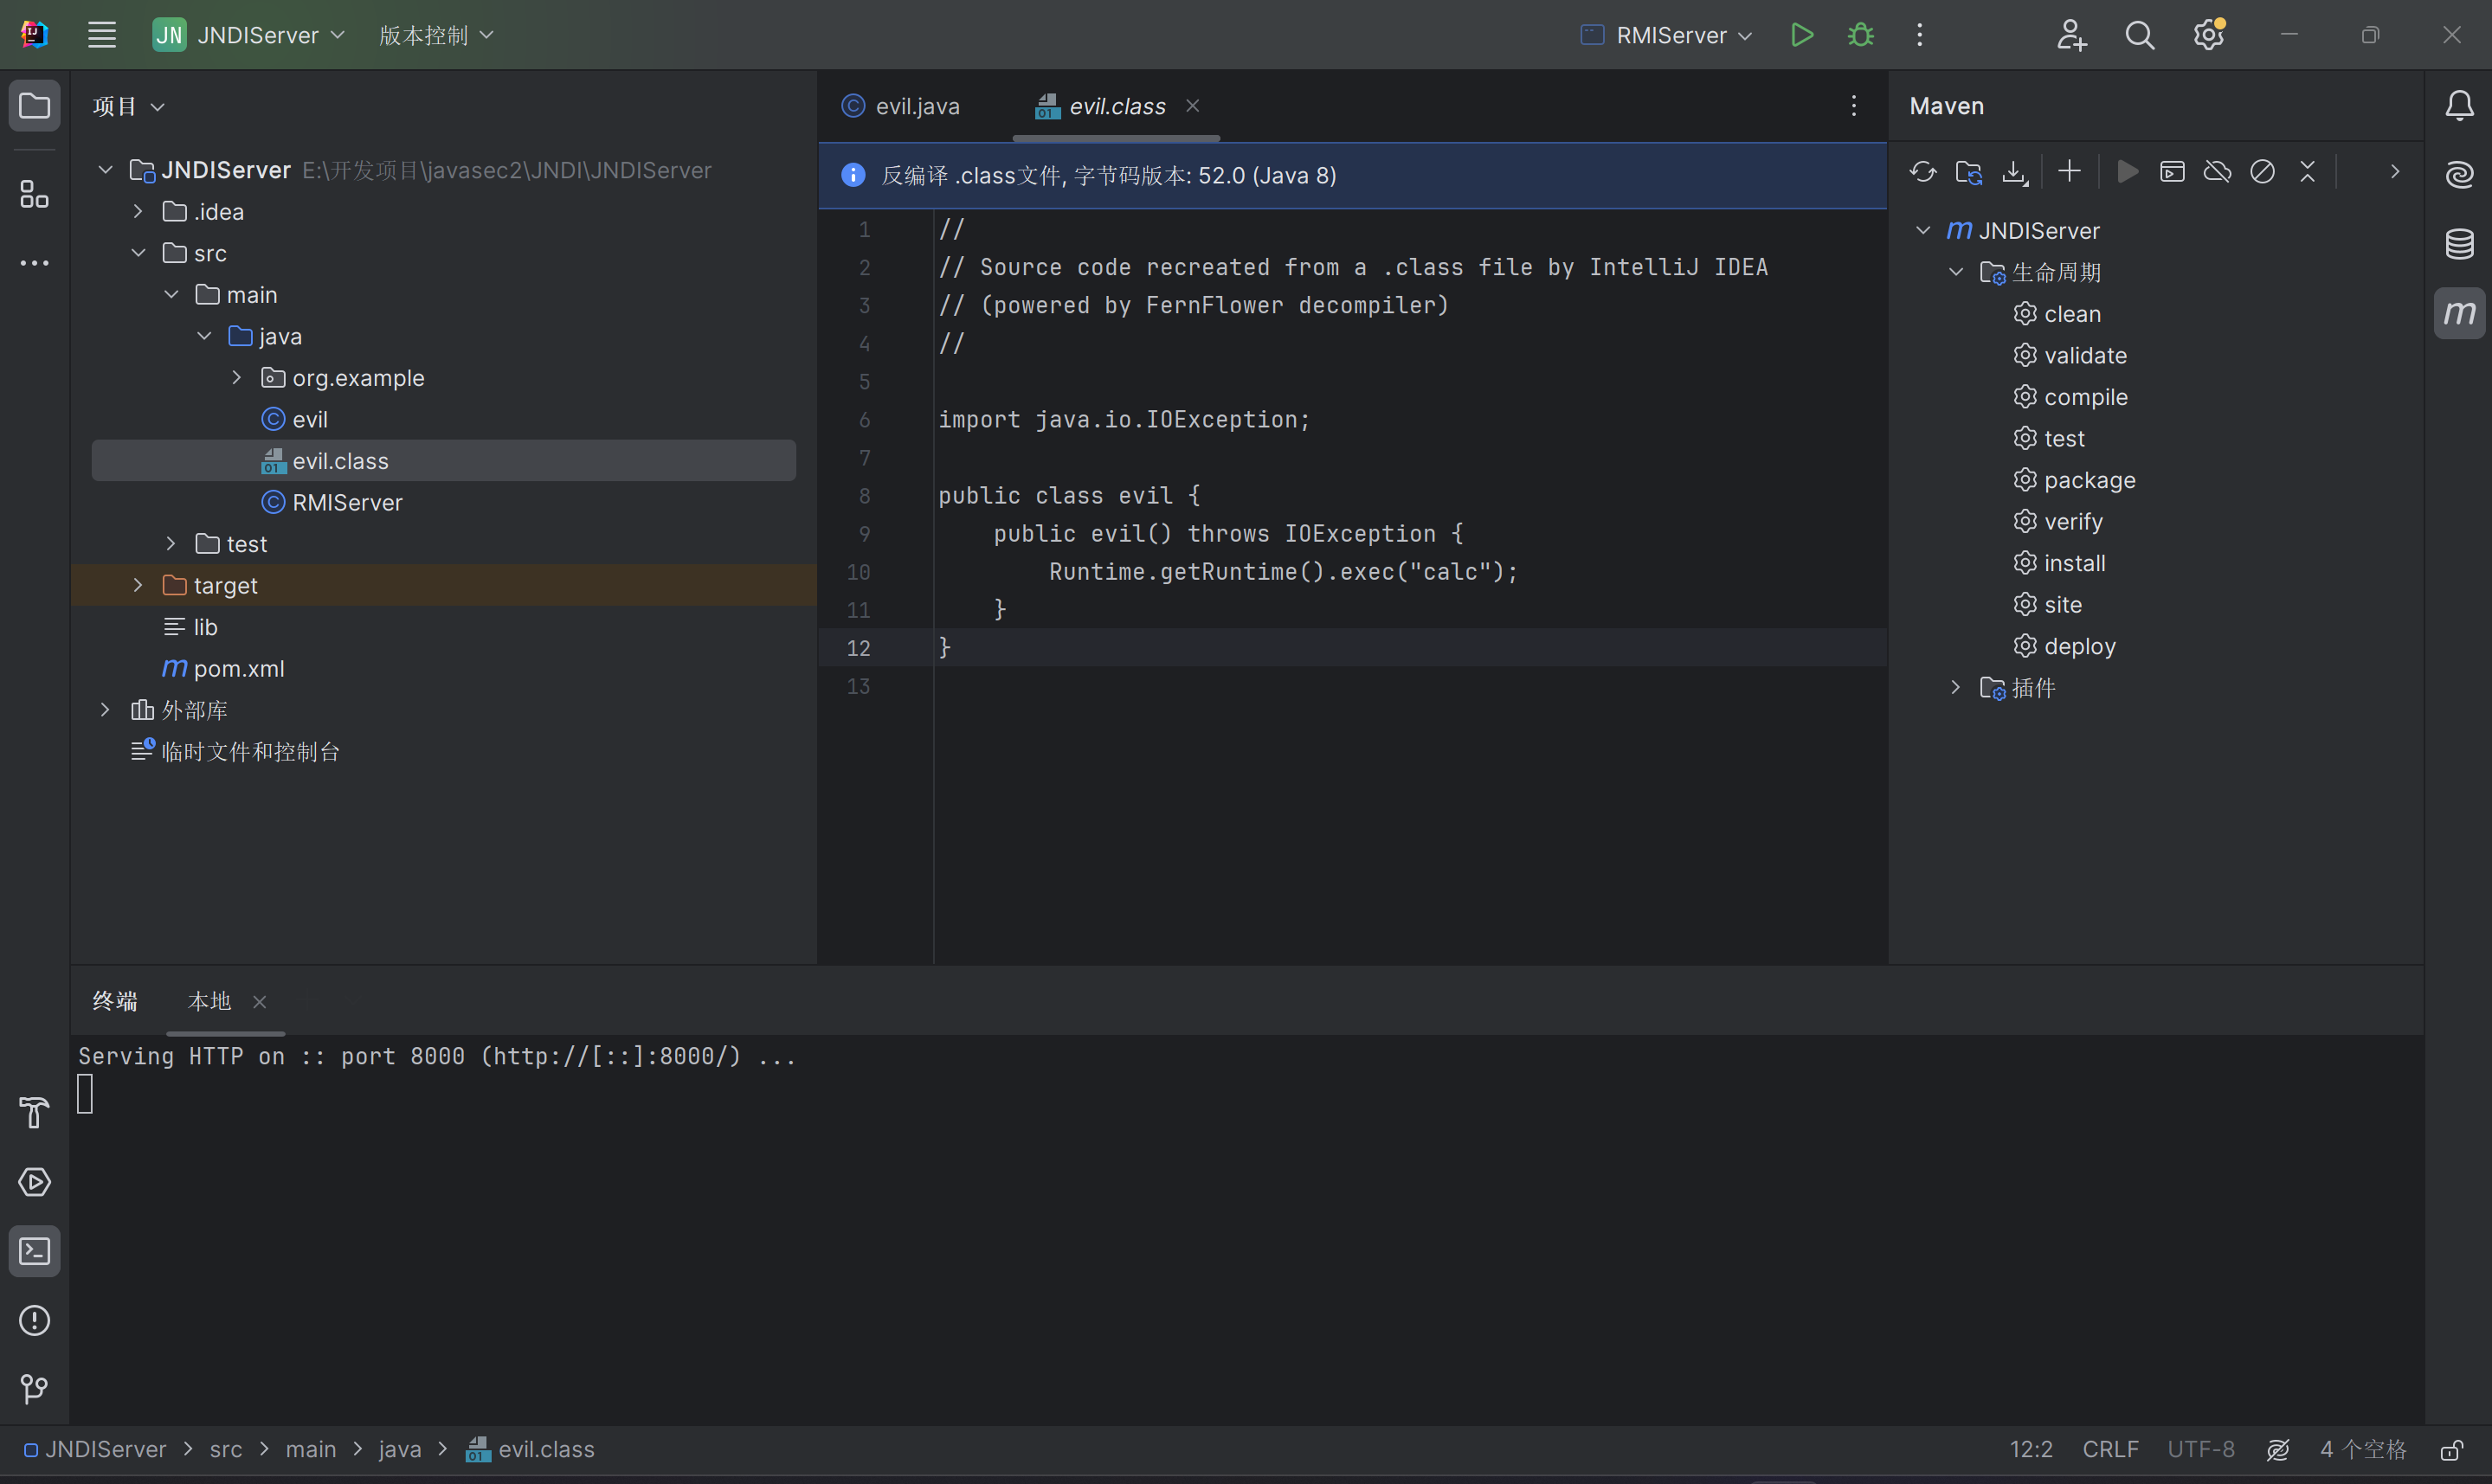Viewport: 2492px width, 1484px height.
Task: Open pom.xml in project tree
Action: 238,668
